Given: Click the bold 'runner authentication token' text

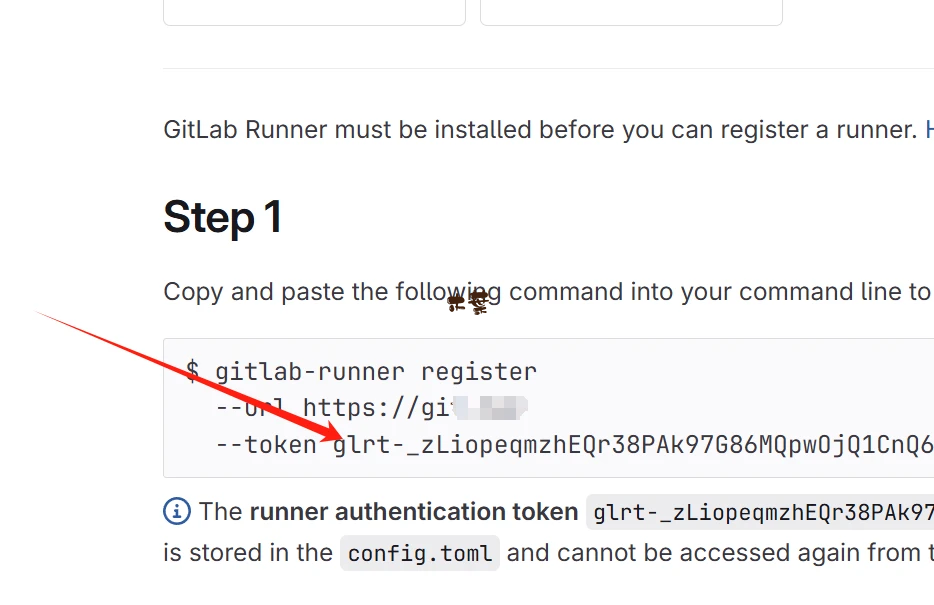Looking at the screenshot, I should point(414,512).
